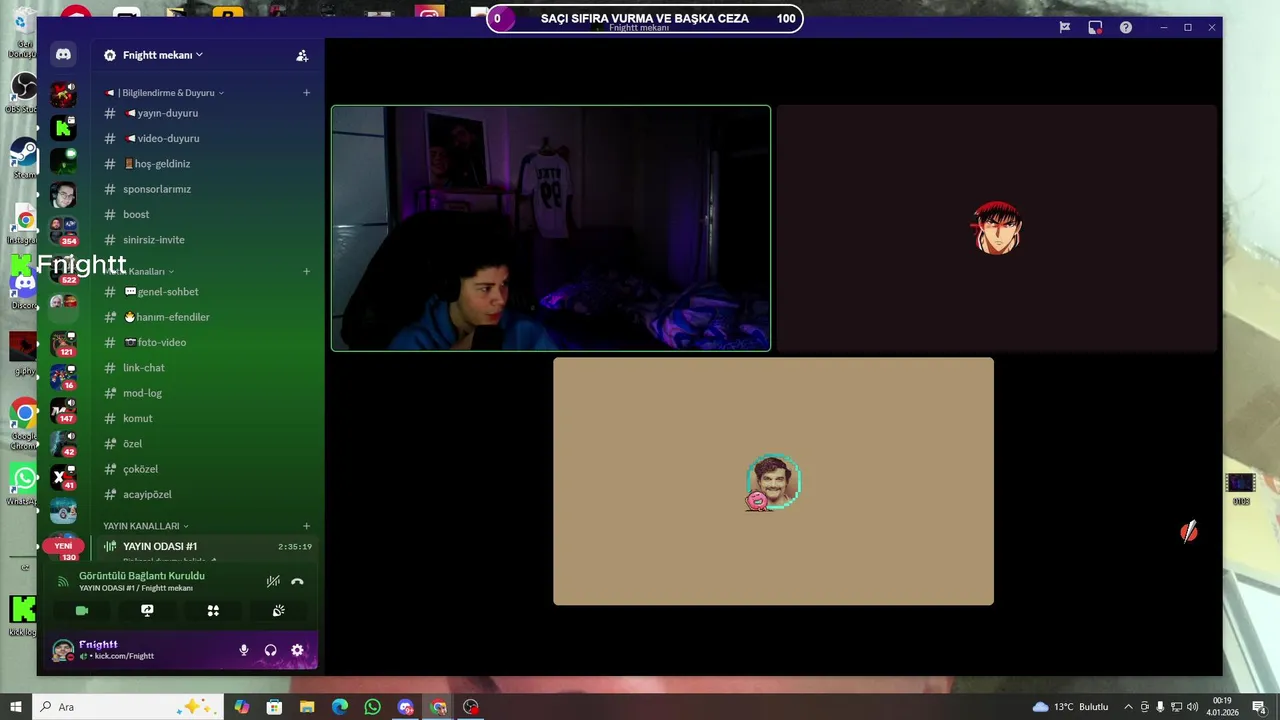The width and height of the screenshot is (1280, 720).
Task: Select the server icon with 121 badge
Action: [63, 343]
